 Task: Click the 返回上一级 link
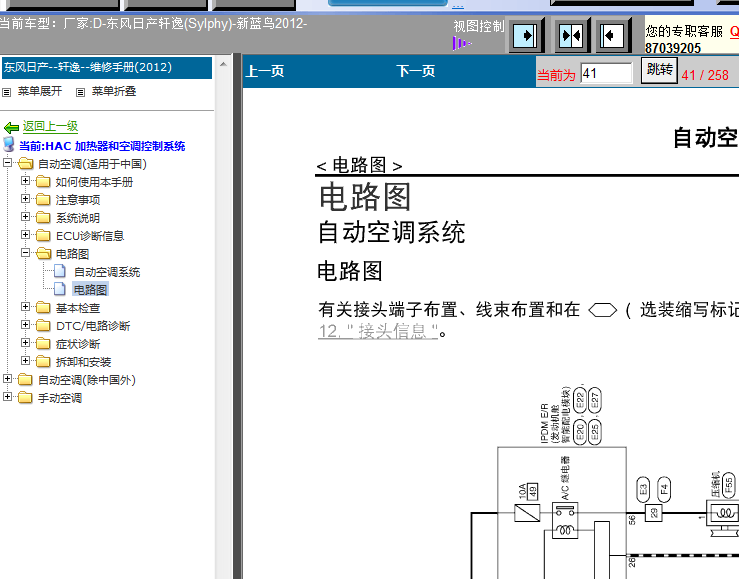(50, 126)
